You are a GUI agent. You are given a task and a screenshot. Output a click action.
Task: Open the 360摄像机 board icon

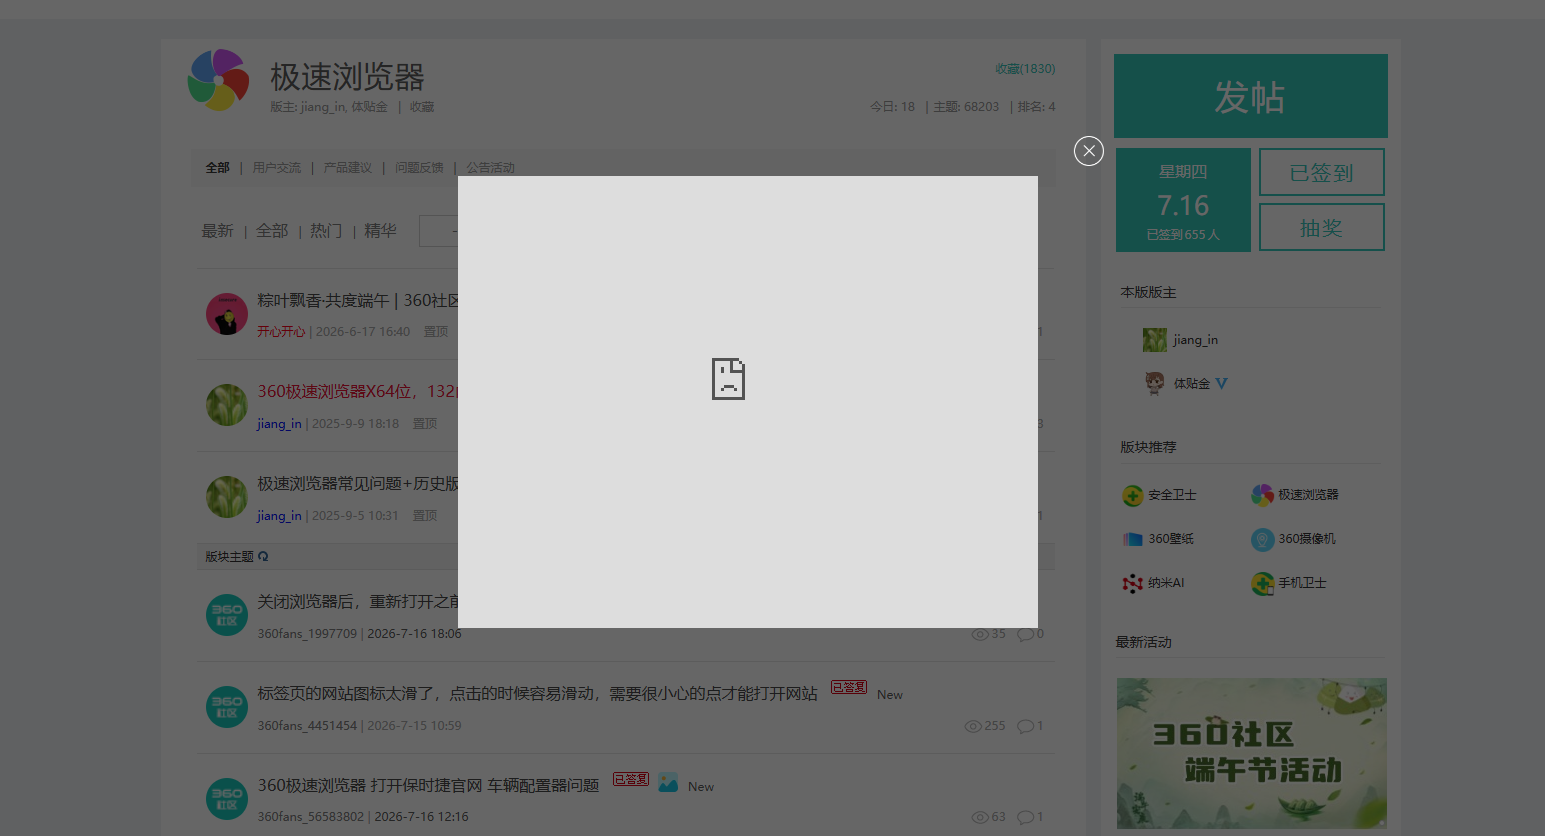coord(1263,539)
